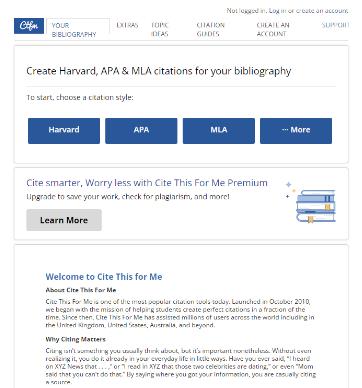This screenshot has width=362, height=388.
Task: Open the Extras menu item
Action: (x=127, y=25)
